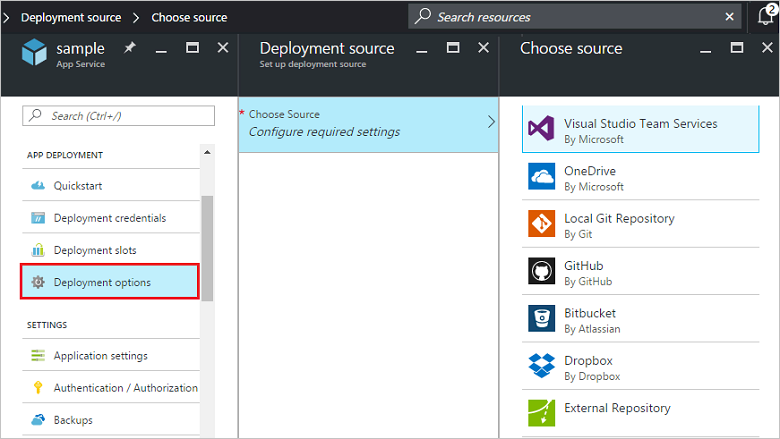The height and width of the screenshot is (439, 780).
Task: Clear the Search resources box
Action: pyautogui.click(x=729, y=16)
